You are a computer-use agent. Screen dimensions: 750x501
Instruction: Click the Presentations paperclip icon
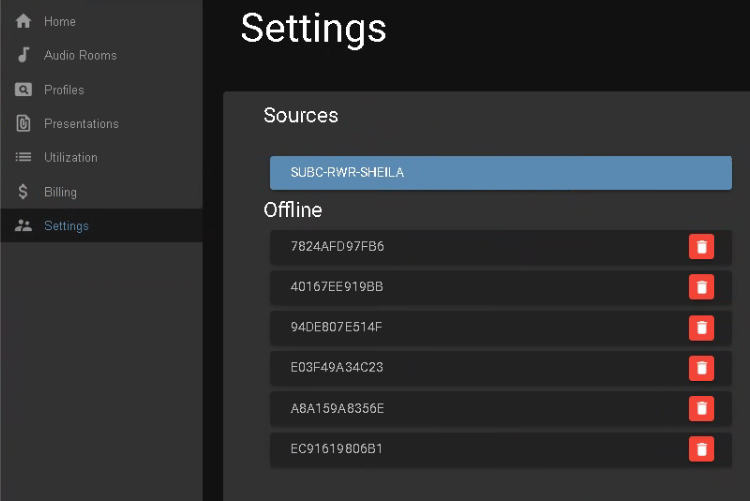coord(23,124)
